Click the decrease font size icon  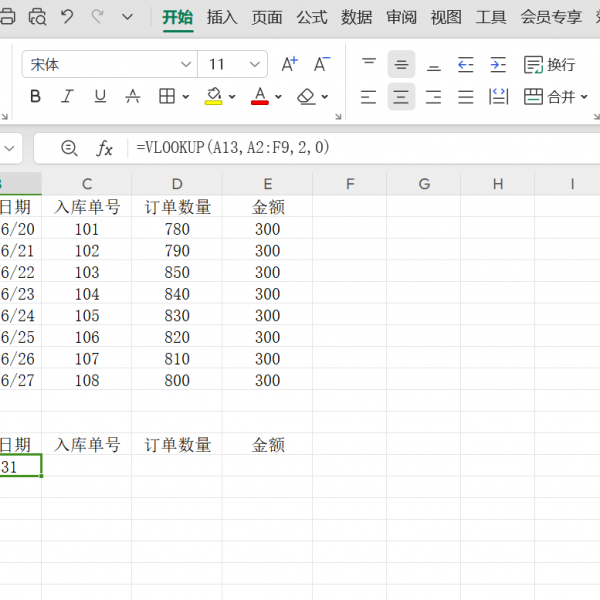pyautogui.click(x=322, y=64)
